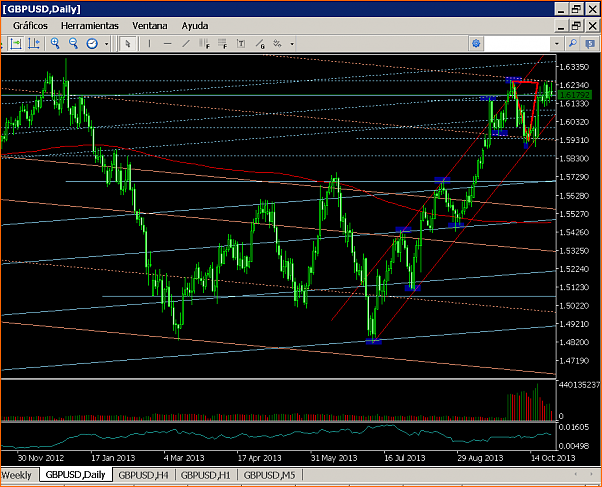
Task: Select the Fibonacci Retracement tool
Action: pyautogui.click(x=223, y=44)
